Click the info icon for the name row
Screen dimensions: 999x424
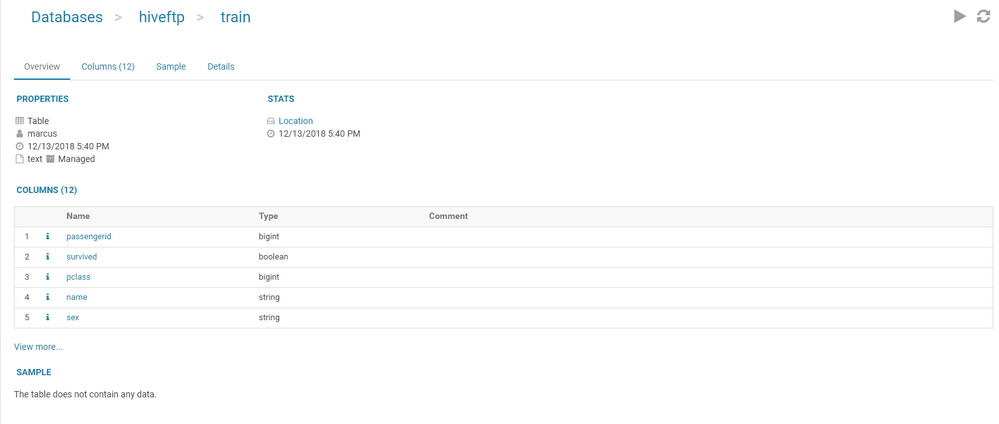[x=47, y=297]
